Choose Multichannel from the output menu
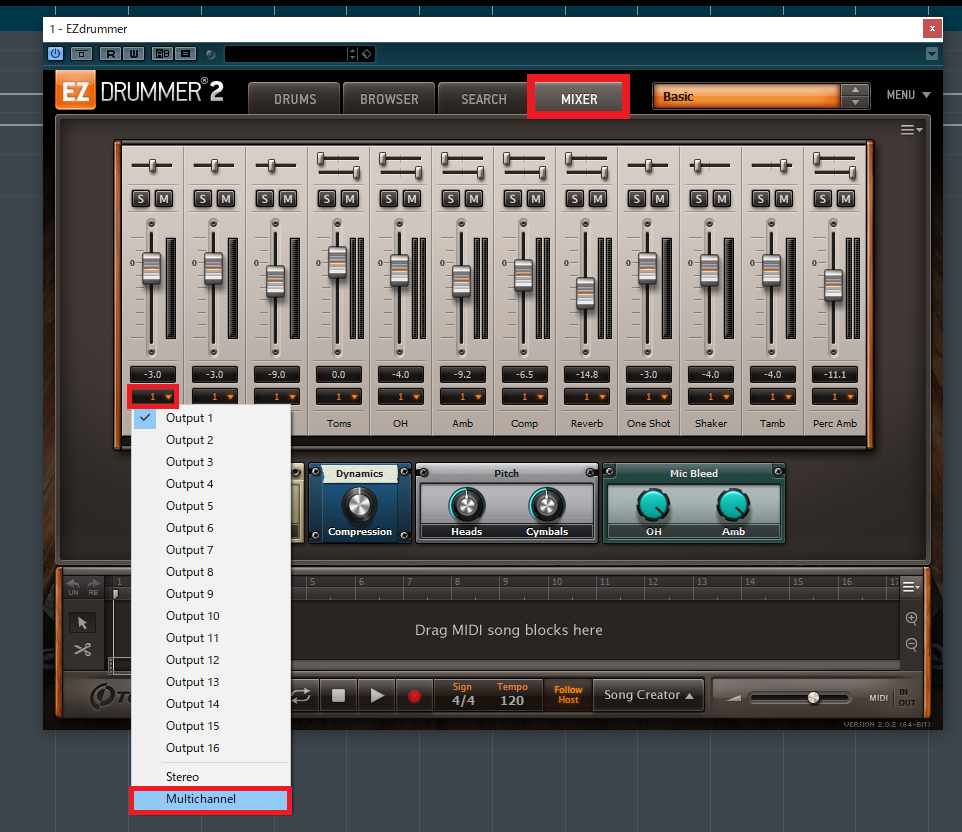962x832 pixels. [210, 799]
